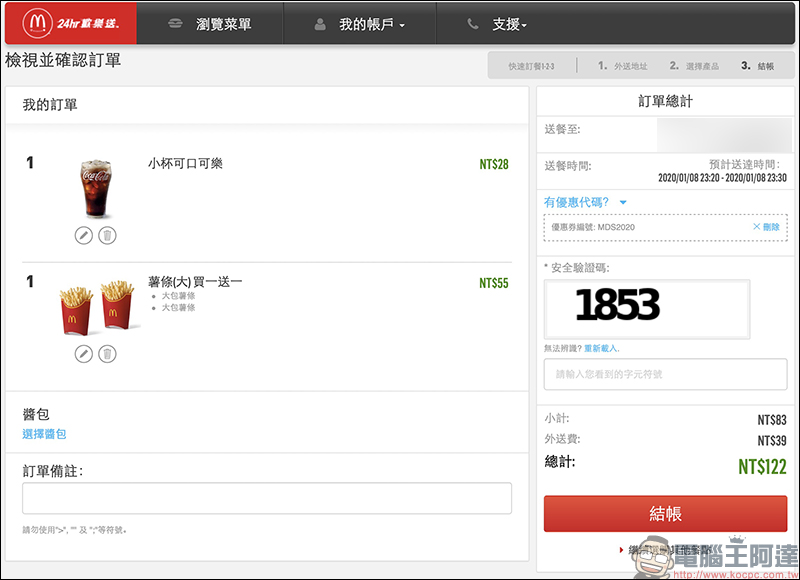Click 我的訂單 heading
This screenshot has height=580, width=800.
coord(50,105)
